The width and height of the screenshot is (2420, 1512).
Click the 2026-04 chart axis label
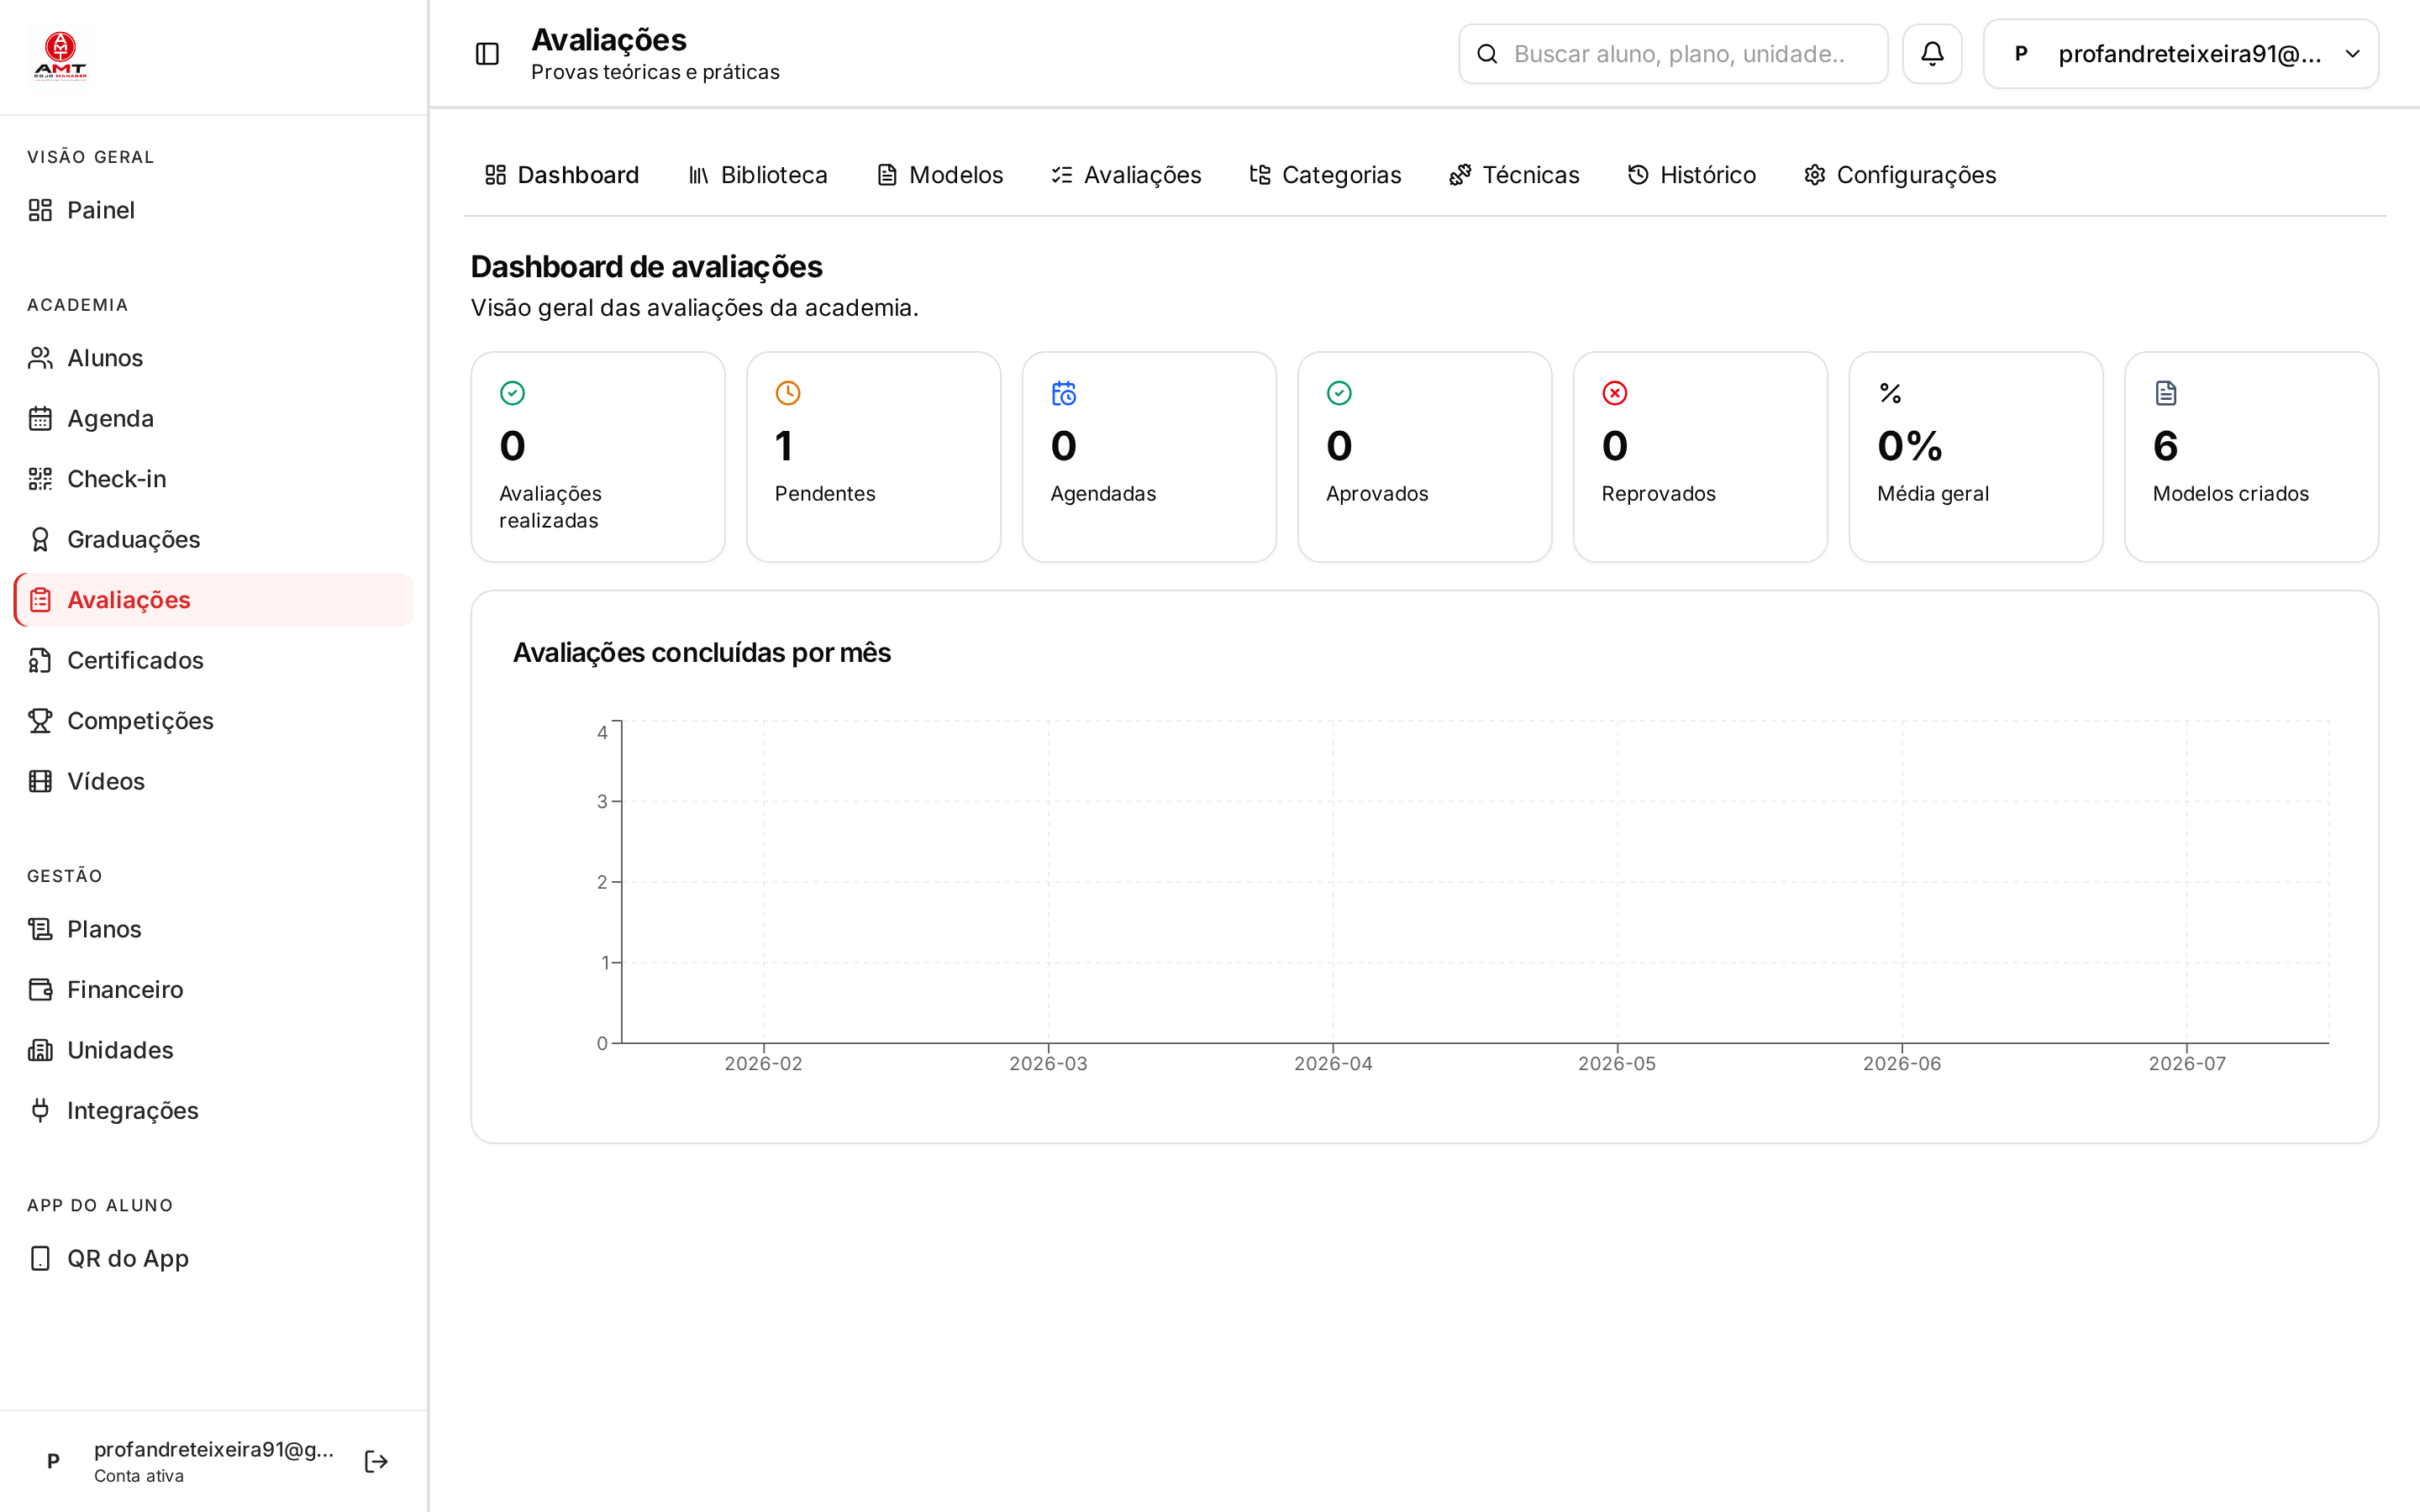coord(1333,1064)
